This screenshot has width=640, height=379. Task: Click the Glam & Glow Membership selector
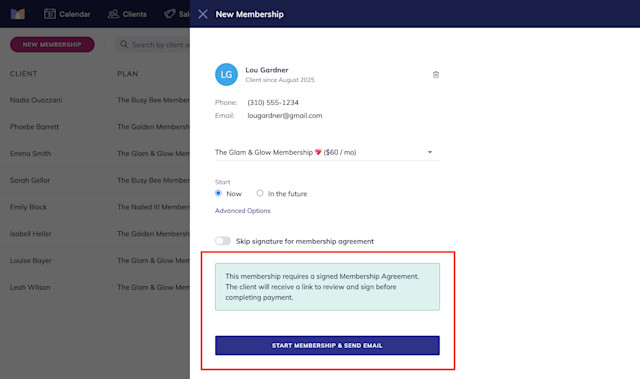[327, 152]
